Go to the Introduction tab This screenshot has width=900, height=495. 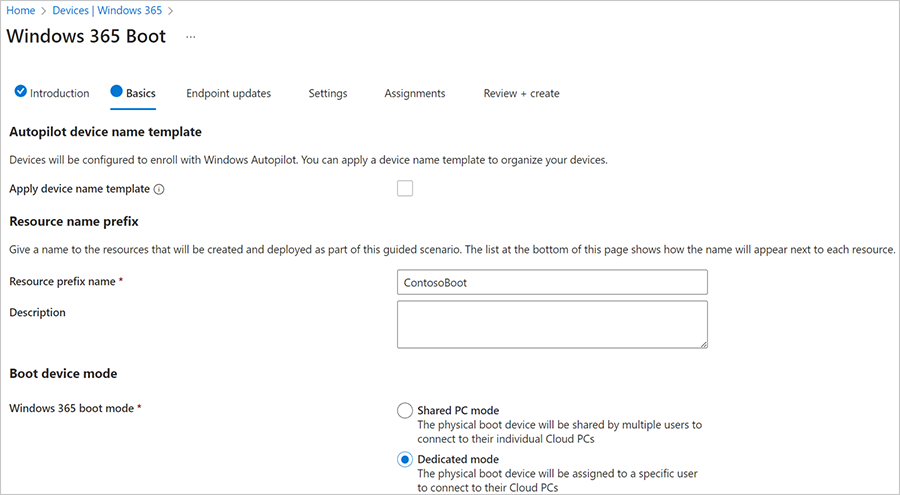pos(60,93)
